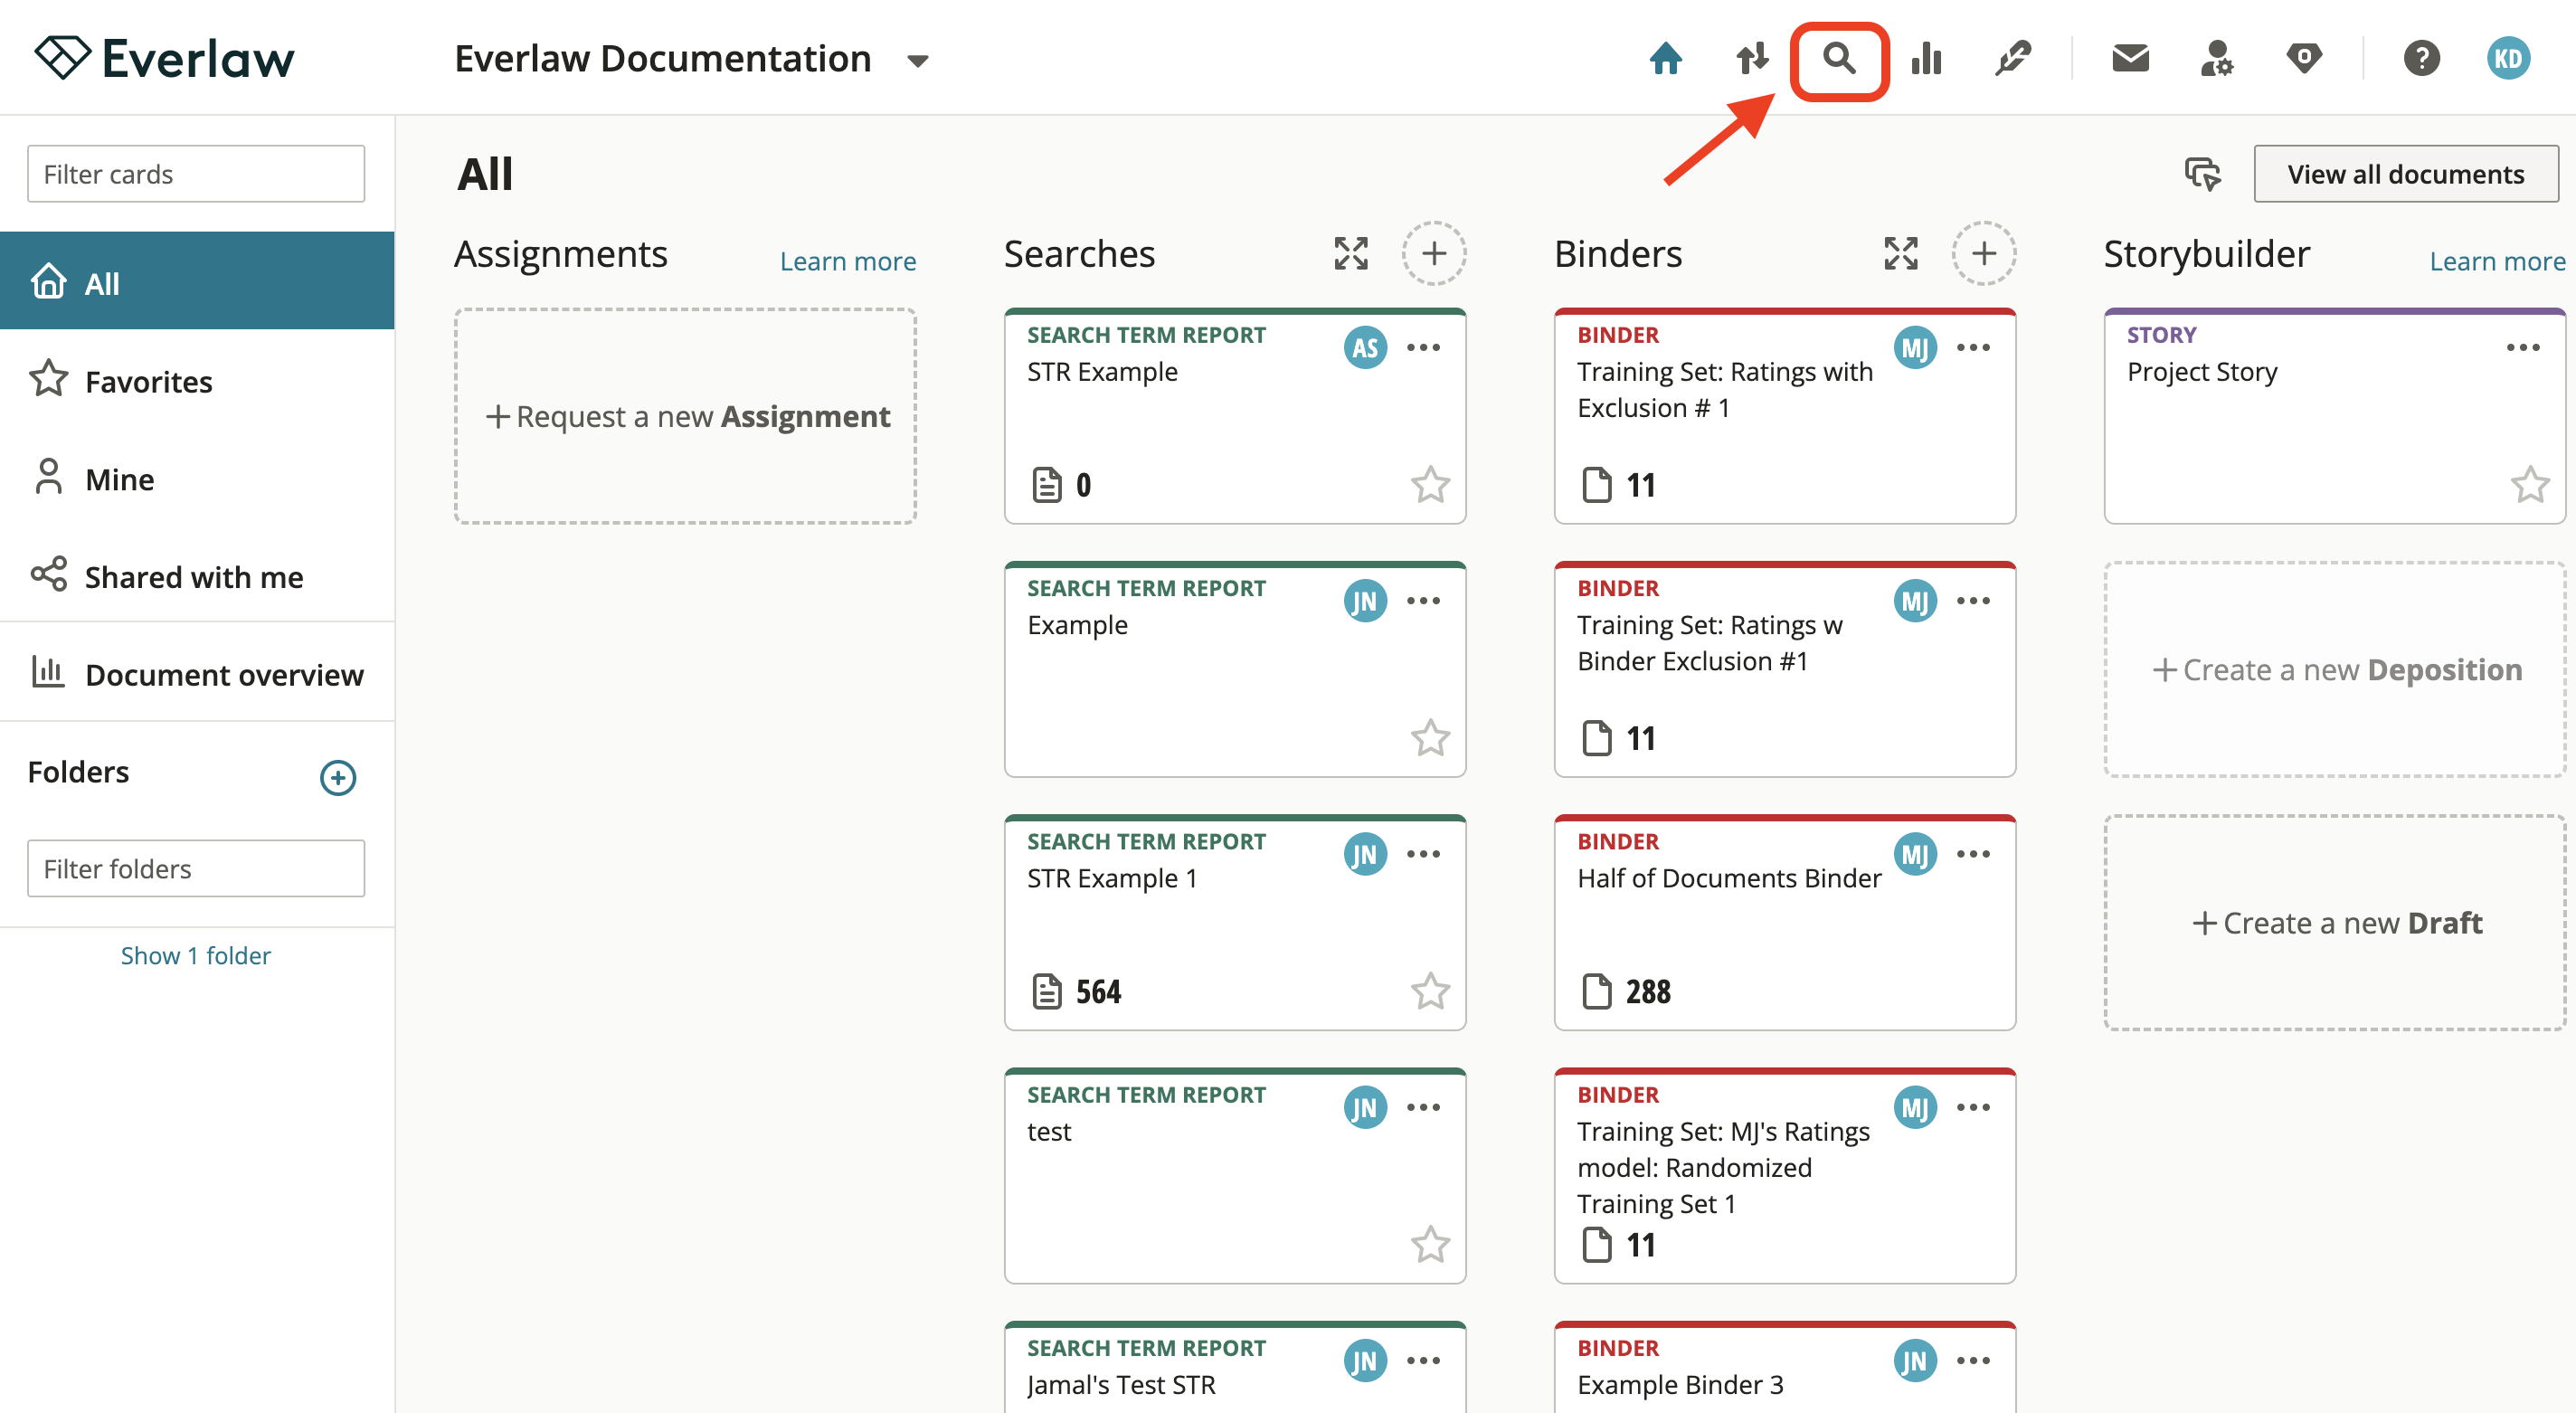Click the batch select cards icon
Image resolution: width=2576 pixels, height=1413 pixels.
point(2202,174)
